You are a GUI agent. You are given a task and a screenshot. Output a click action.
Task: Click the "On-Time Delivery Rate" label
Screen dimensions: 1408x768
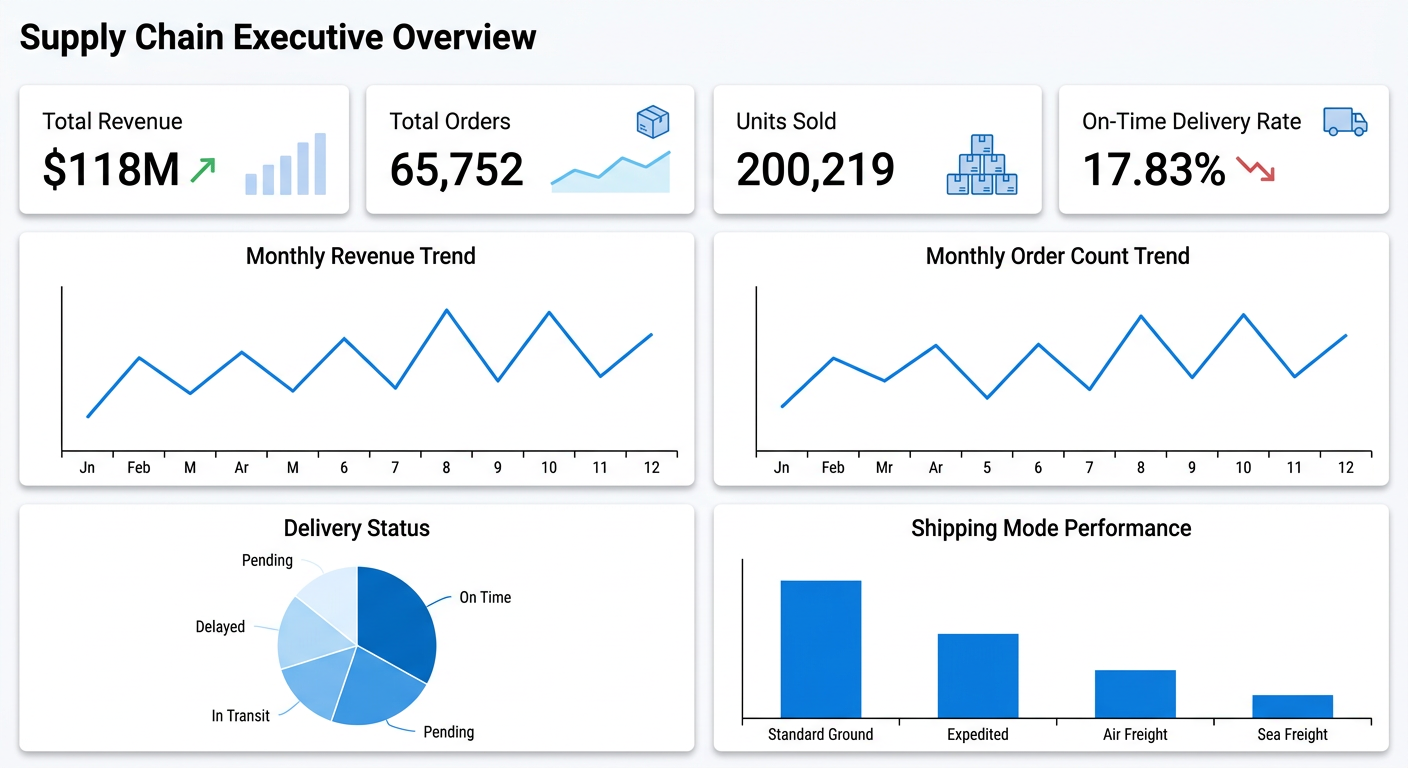[1192, 122]
